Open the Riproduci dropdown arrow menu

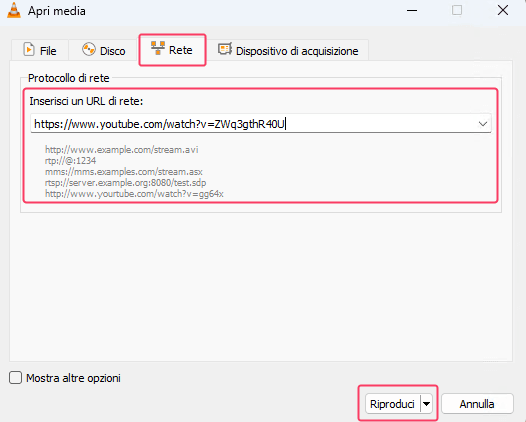pos(426,404)
